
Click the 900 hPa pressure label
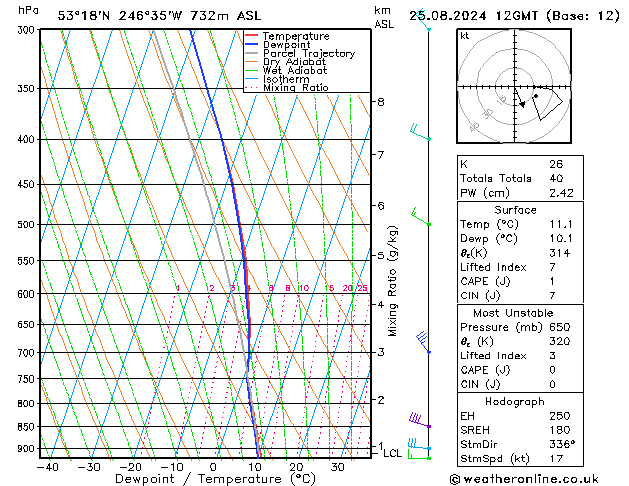pyautogui.click(x=28, y=449)
